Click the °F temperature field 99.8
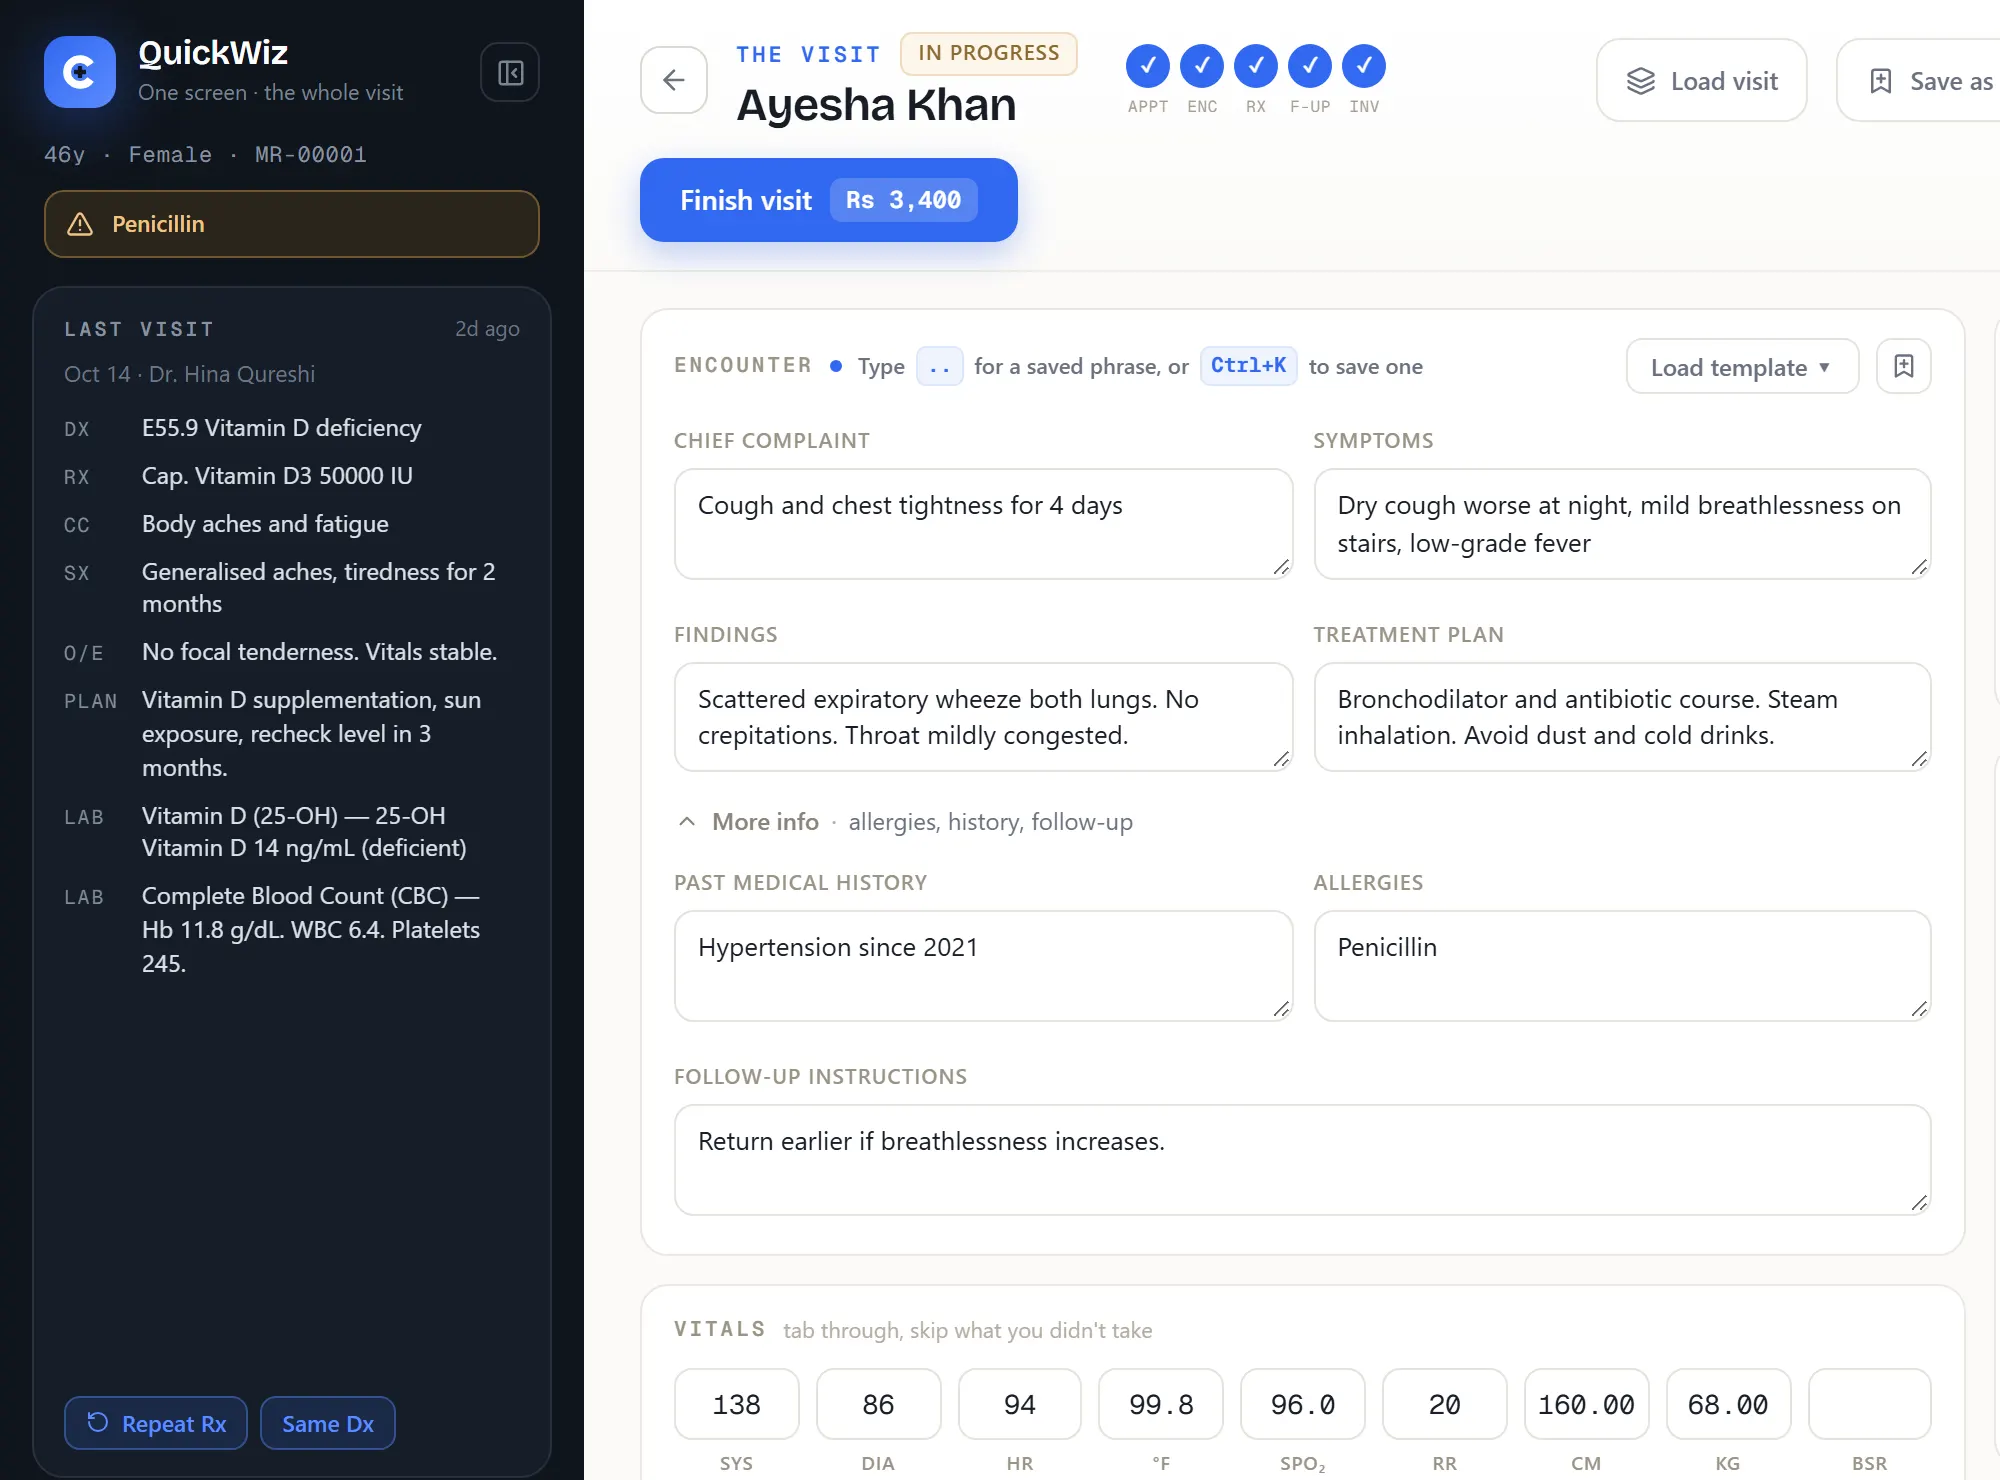The width and height of the screenshot is (2000, 1480). pos(1161,1404)
